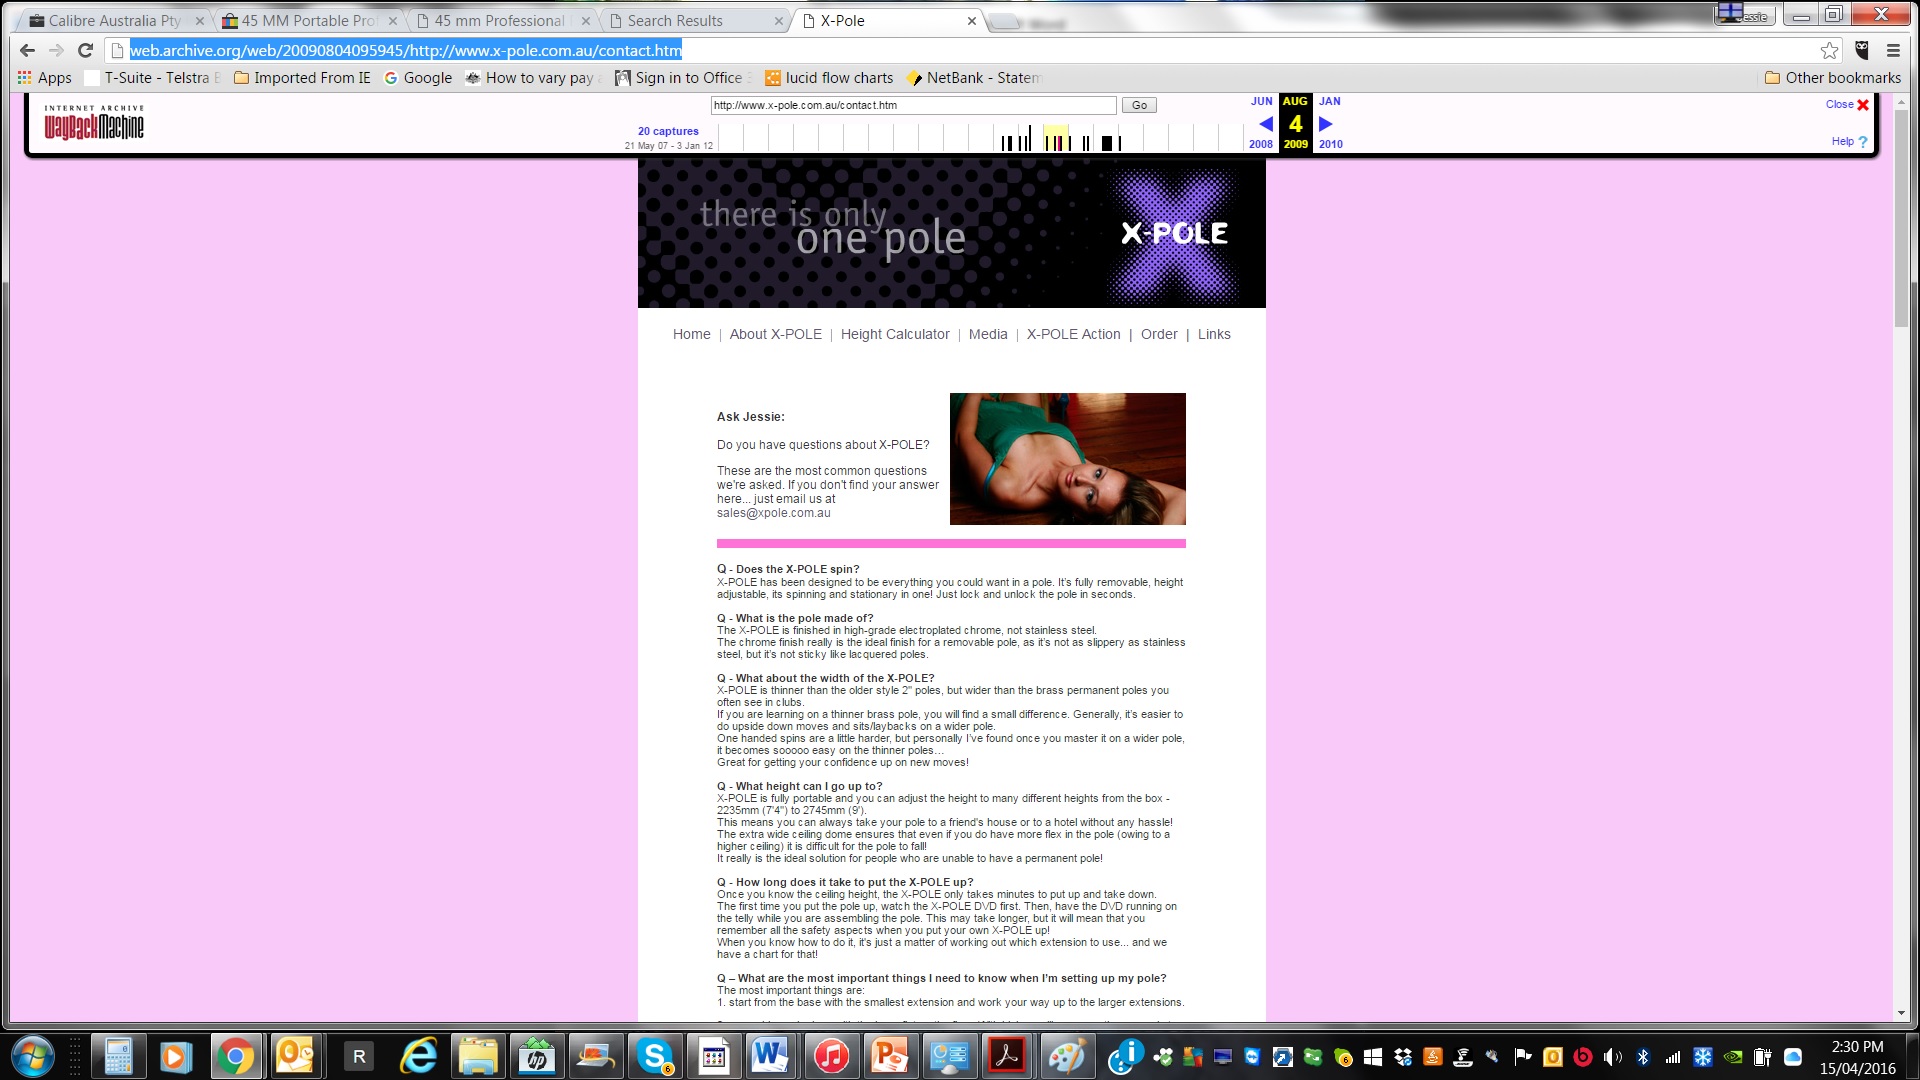Switch to Google Chrome in the taskbar

point(236,1056)
